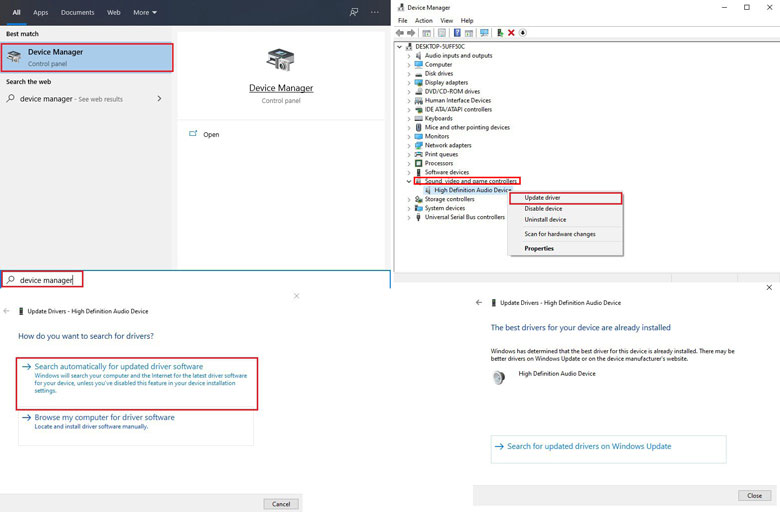Click the Network adapters category icon
Viewport: 780px width, 512px height.
click(418, 145)
